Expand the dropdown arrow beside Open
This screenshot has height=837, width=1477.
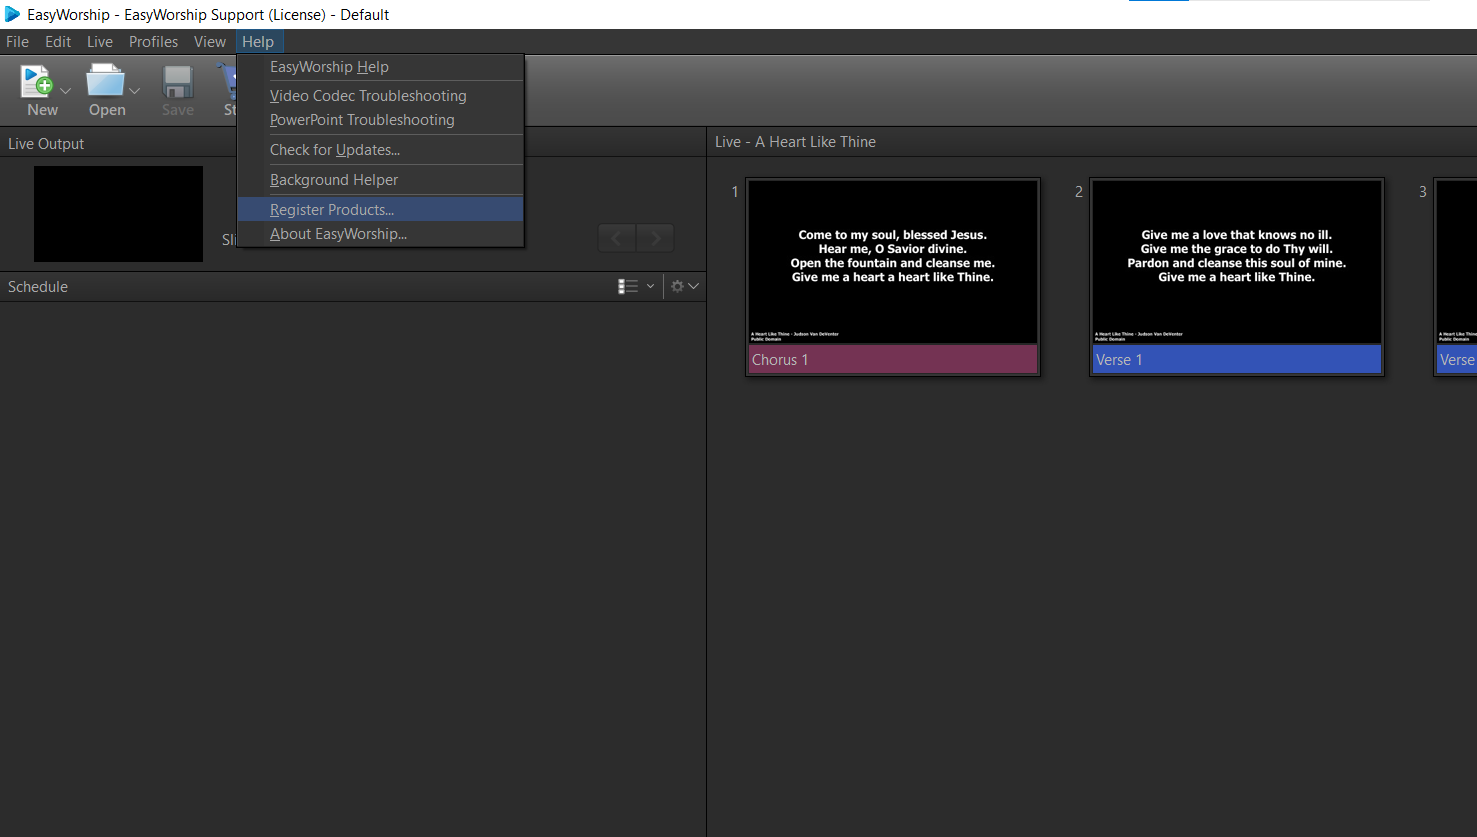click(135, 91)
